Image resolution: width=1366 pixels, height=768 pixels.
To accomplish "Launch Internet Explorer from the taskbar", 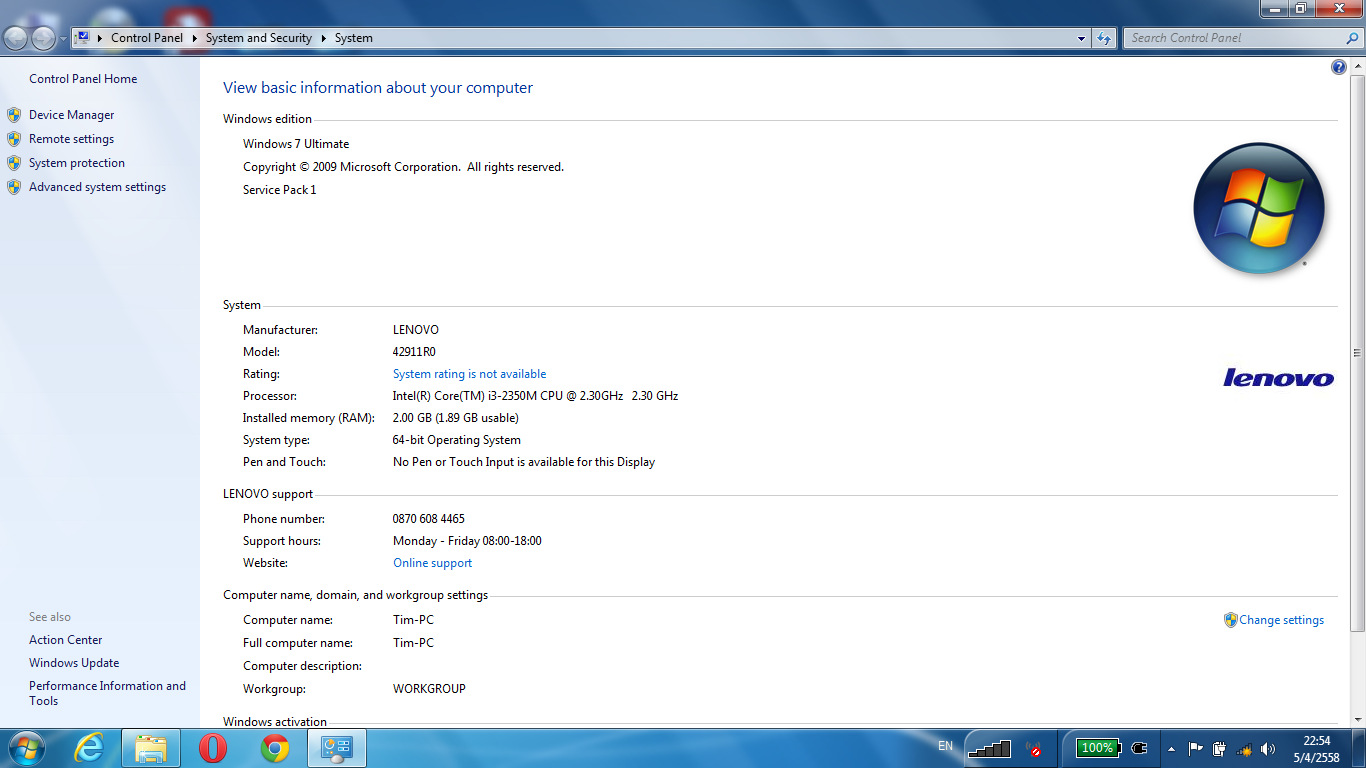I will pyautogui.click(x=89, y=748).
